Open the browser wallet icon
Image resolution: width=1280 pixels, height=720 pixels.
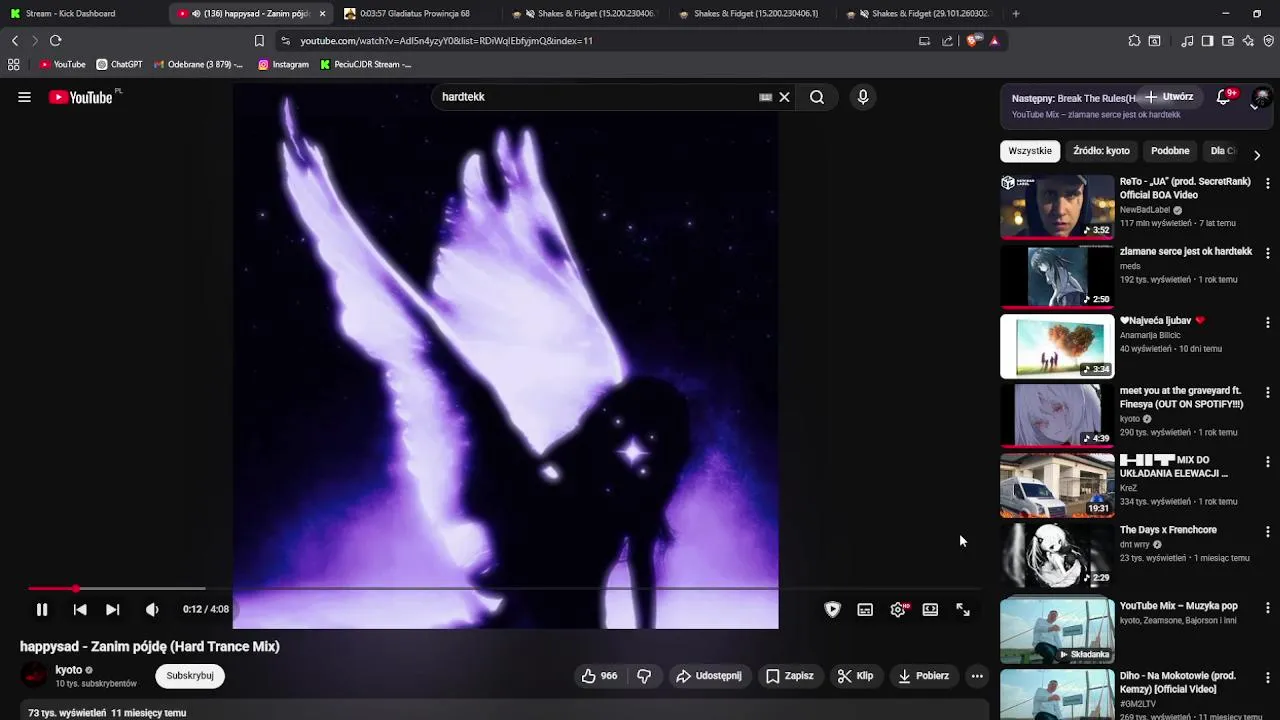(x=1228, y=41)
